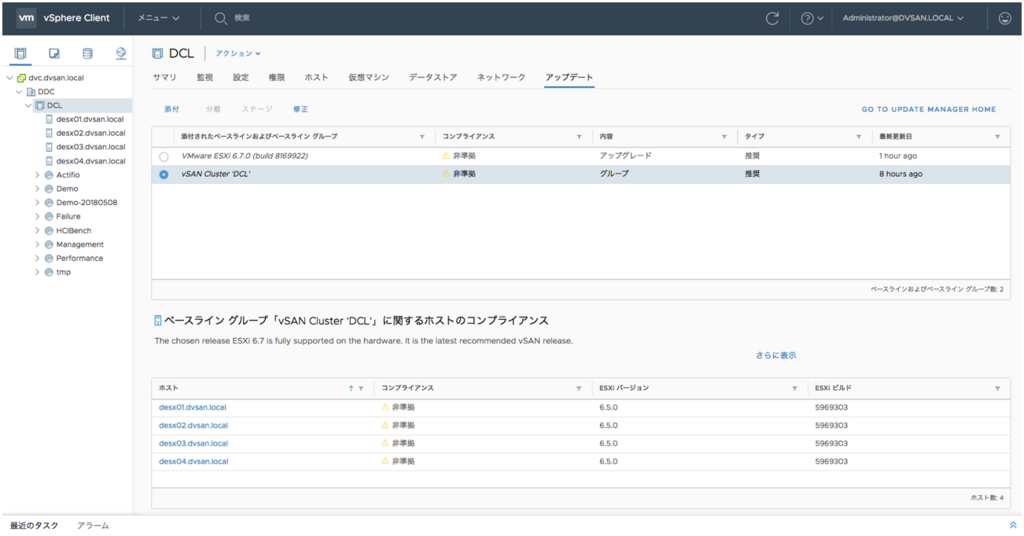Open GO TO UPDATE MANAGER HOME link
This screenshot has height=536, width=1024.
(929, 109)
